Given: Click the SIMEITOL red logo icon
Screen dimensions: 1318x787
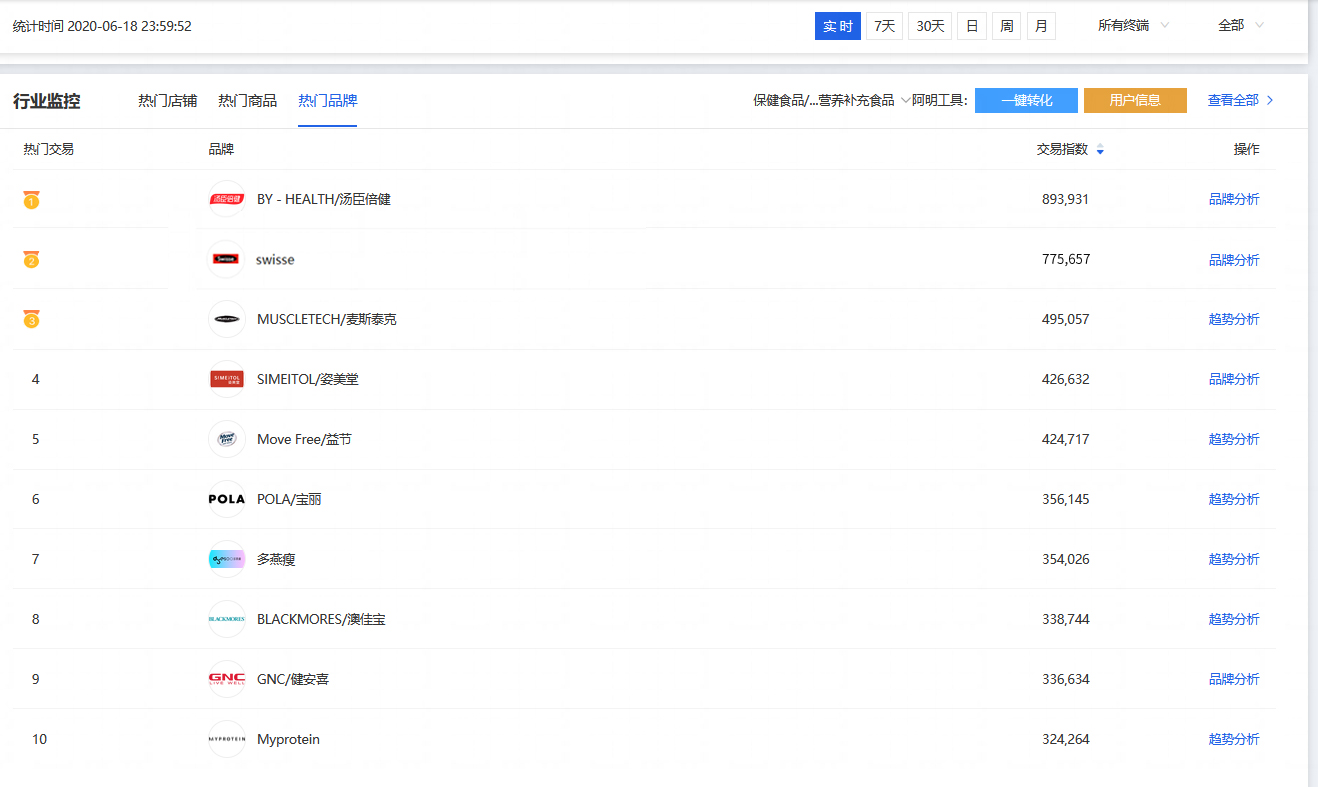Looking at the screenshot, I should (x=227, y=379).
